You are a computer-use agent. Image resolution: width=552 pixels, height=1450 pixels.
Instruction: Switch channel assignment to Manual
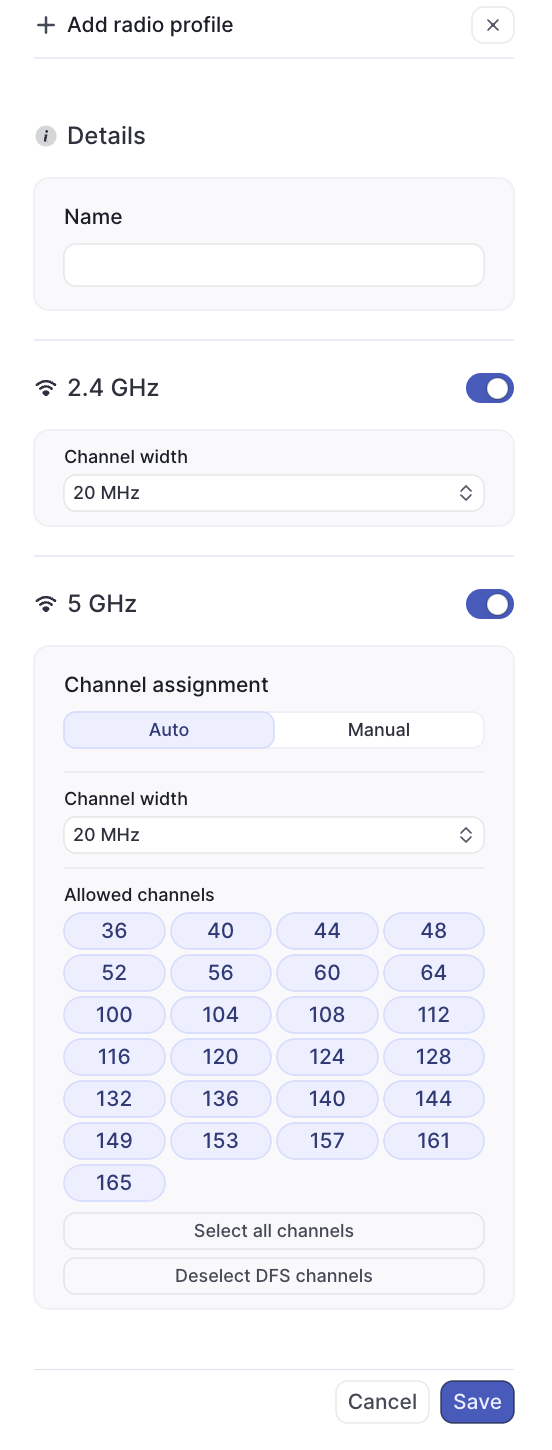pyautogui.click(x=379, y=730)
